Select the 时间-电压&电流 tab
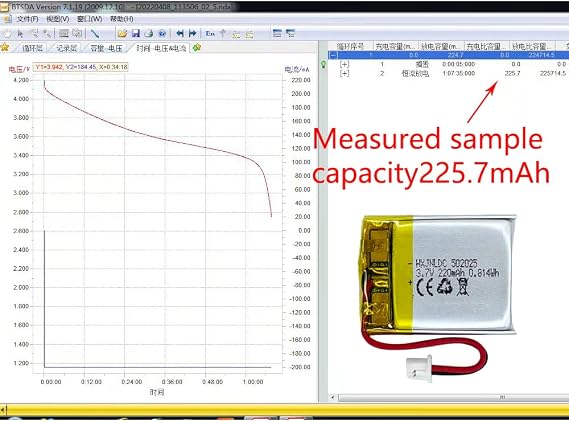This screenshot has width=569, height=422. click(161, 48)
